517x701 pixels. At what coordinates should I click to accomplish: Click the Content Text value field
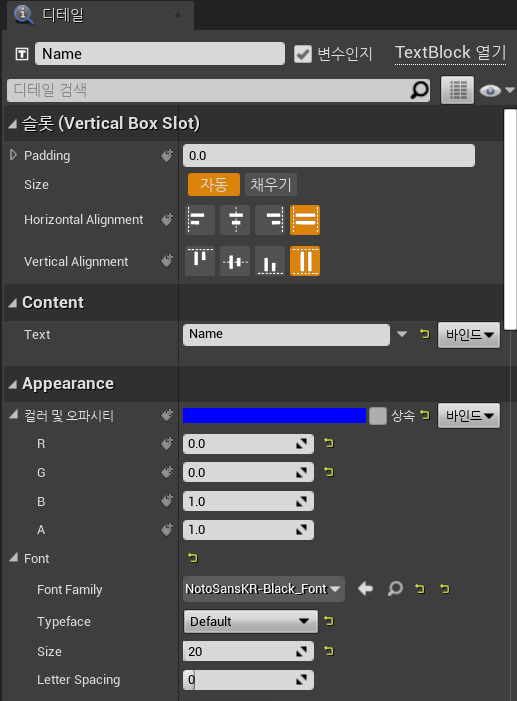tap(286, 334)
